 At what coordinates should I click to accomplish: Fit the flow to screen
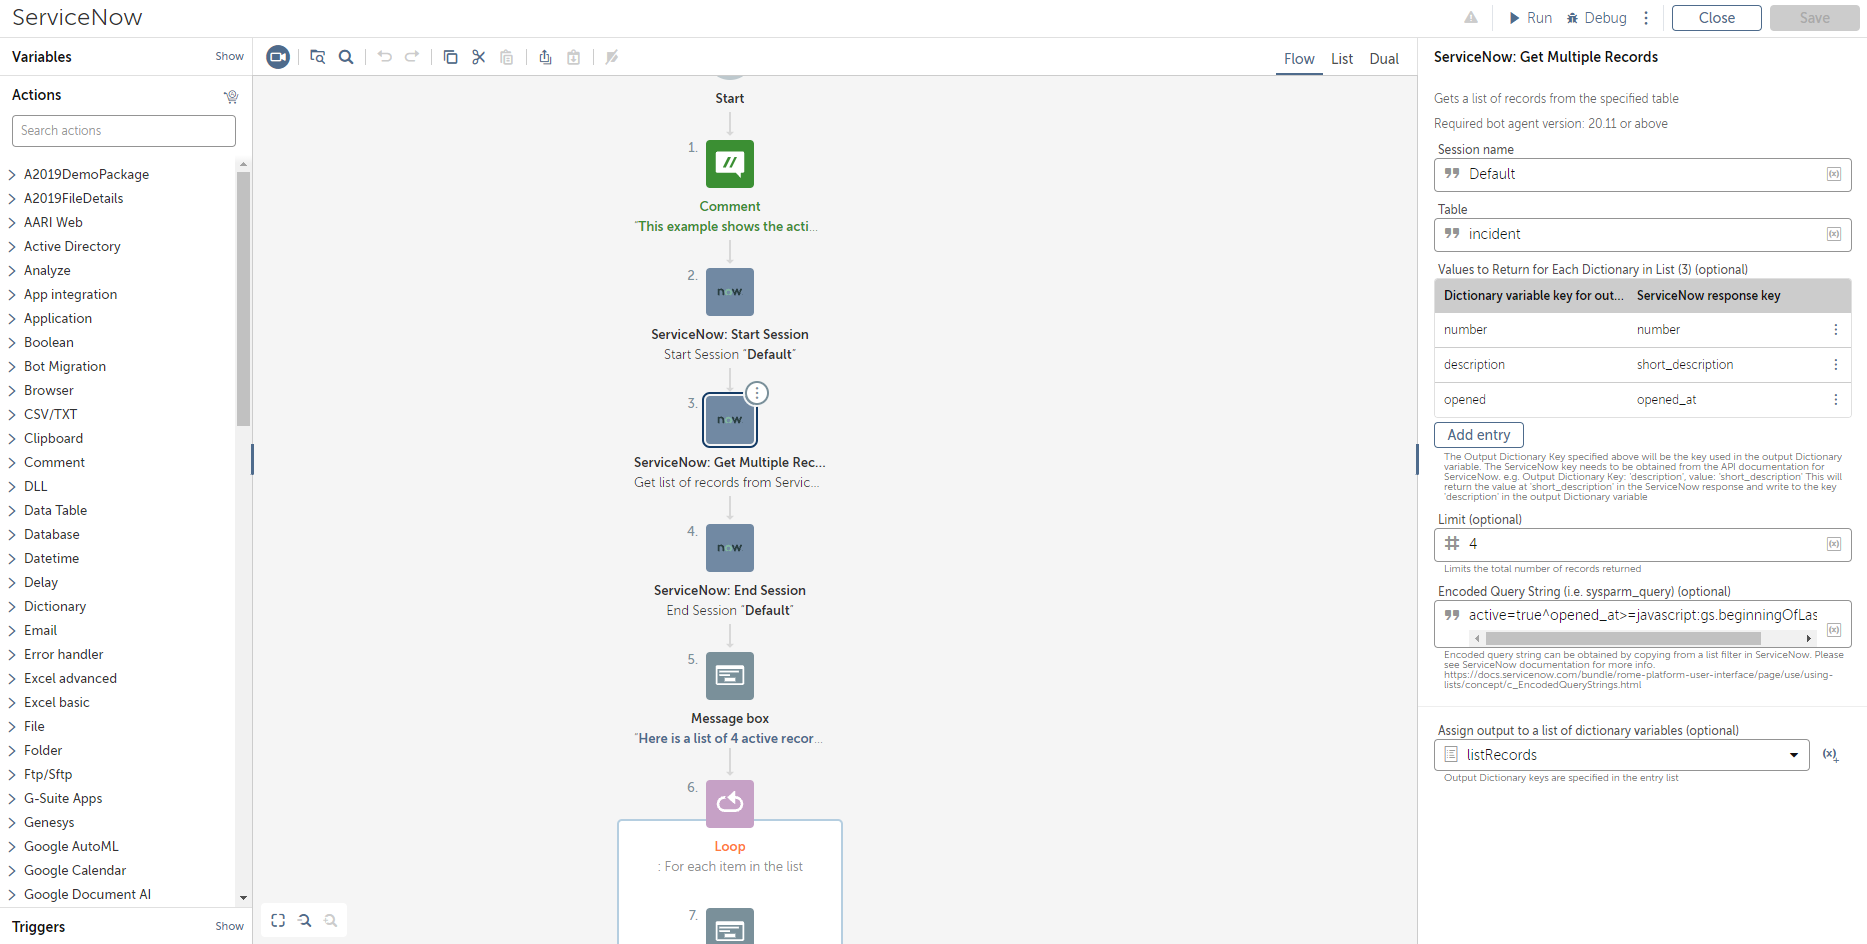point(278,921)
